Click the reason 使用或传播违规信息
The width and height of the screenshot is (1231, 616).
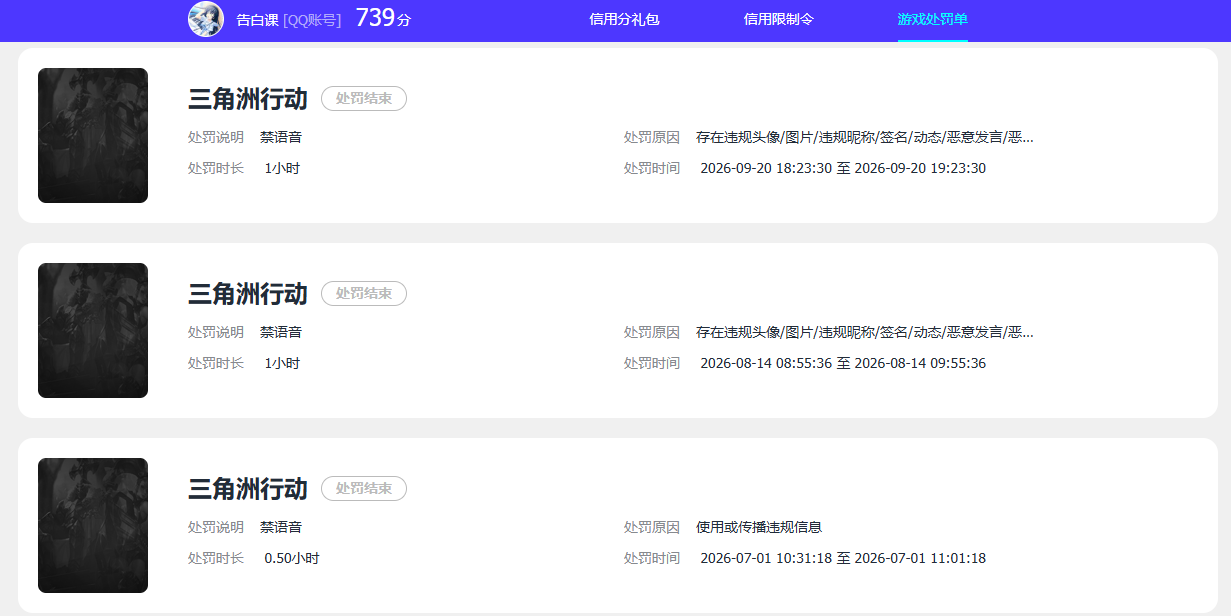click(x=759, y=527)
